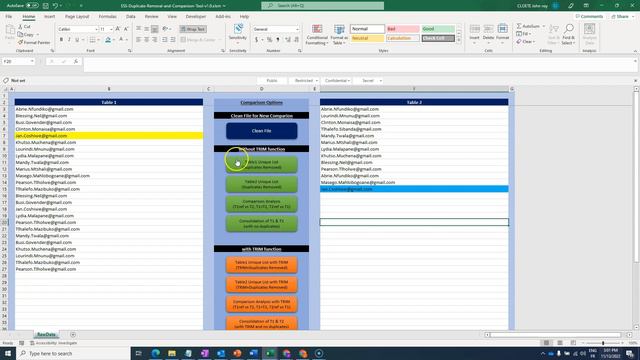Expand the cell Styles gallery
The height and width of the screenshot is (360, 640).
[459, 40]
